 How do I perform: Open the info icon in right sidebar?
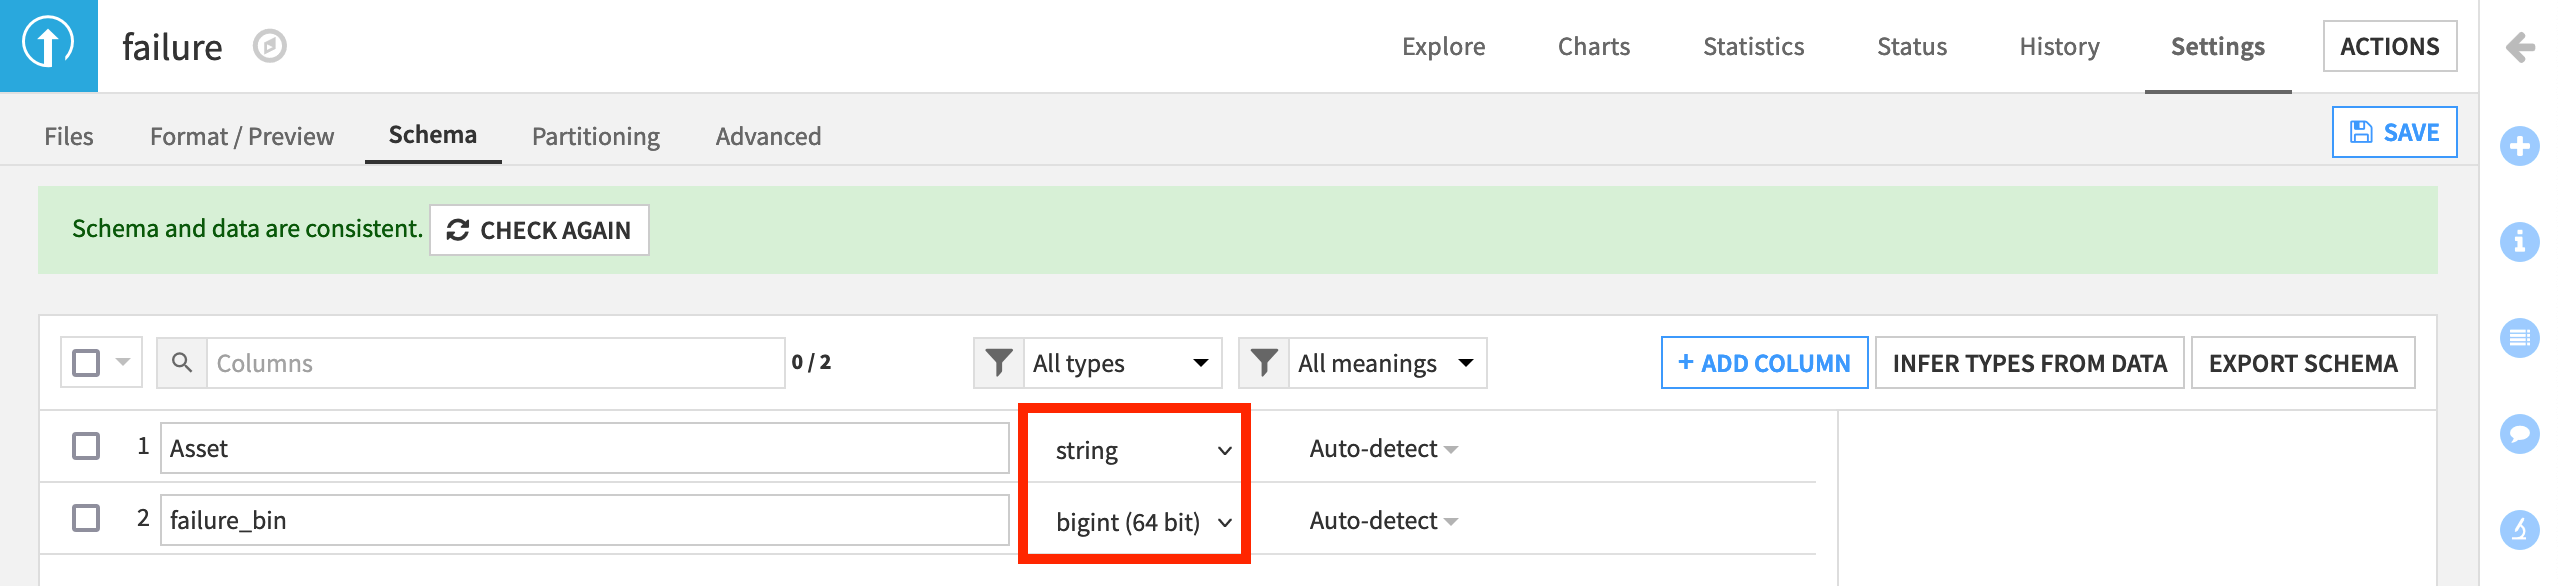tap(2519, 241)
